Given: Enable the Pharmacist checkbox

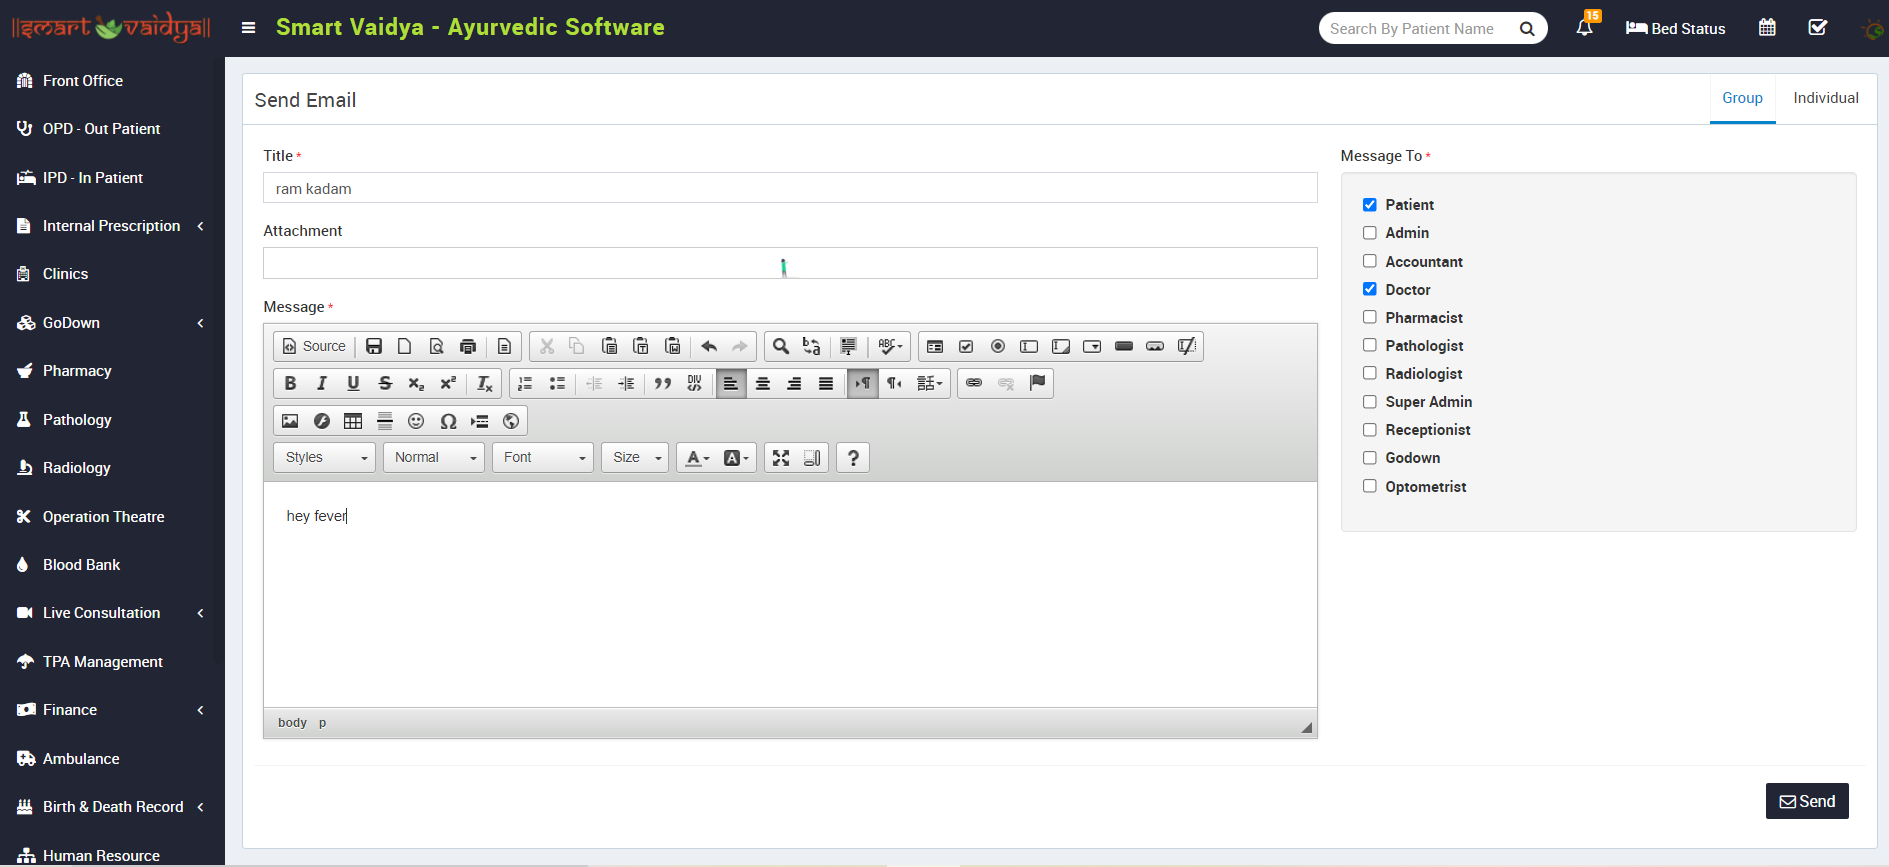Looking at the screenshot, I should 1370,317.
